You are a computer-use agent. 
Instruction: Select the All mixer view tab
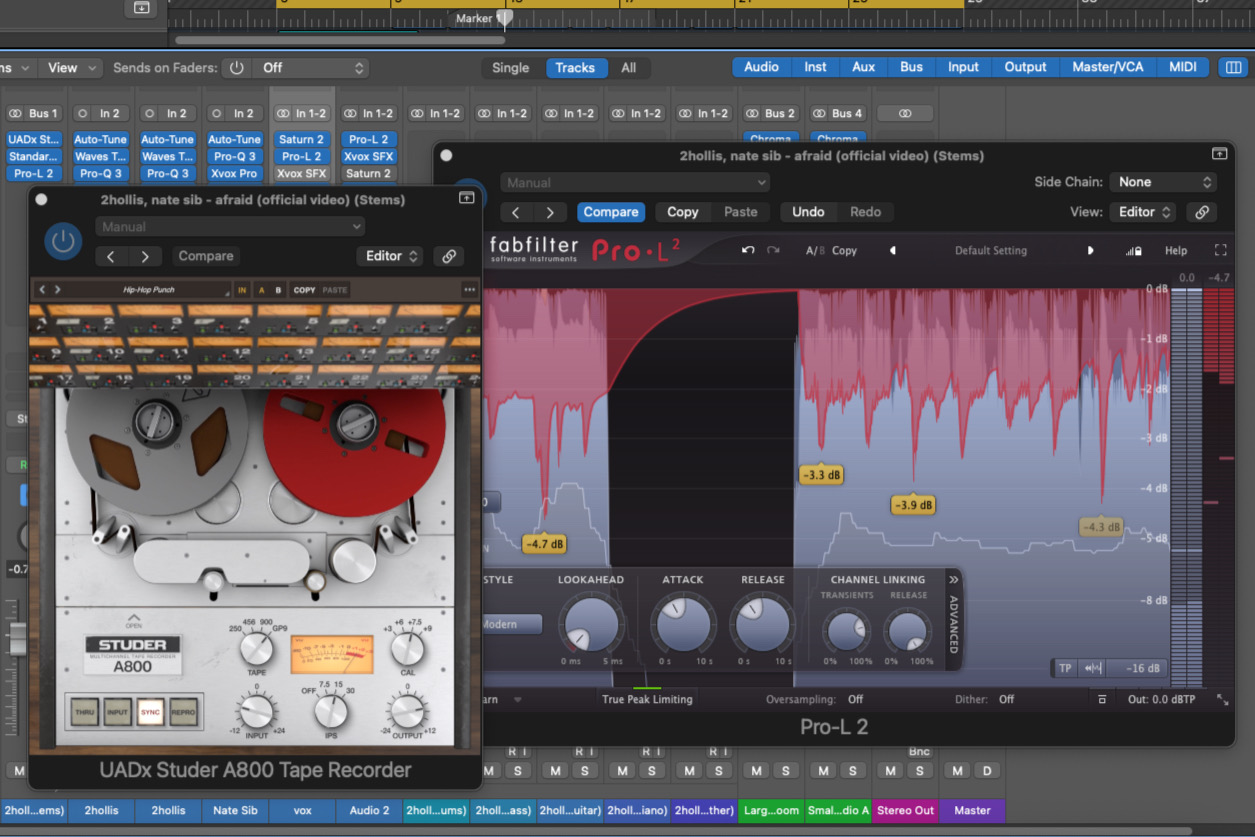pyautogui.click(x=628, y=67)
